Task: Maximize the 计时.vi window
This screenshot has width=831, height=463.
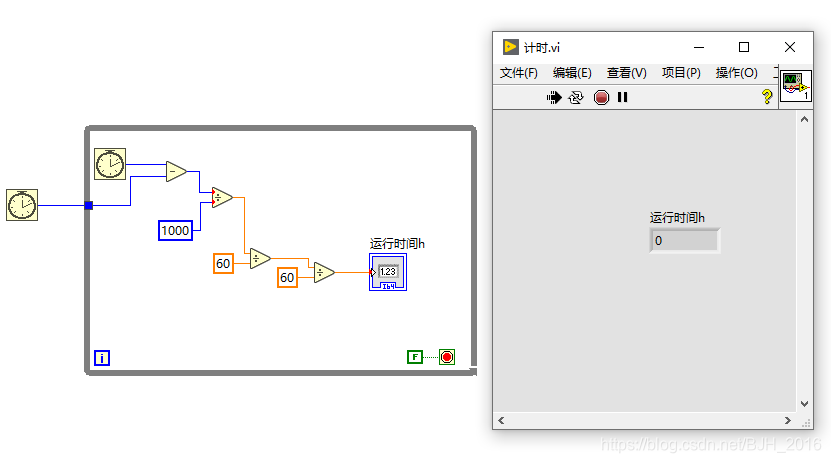Action: click(x=744, y=47)
